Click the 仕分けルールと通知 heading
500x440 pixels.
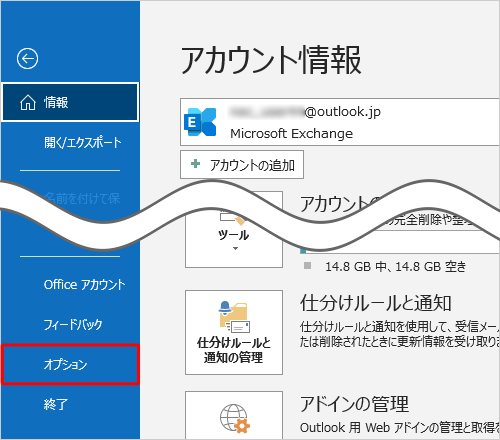[375, 303]
